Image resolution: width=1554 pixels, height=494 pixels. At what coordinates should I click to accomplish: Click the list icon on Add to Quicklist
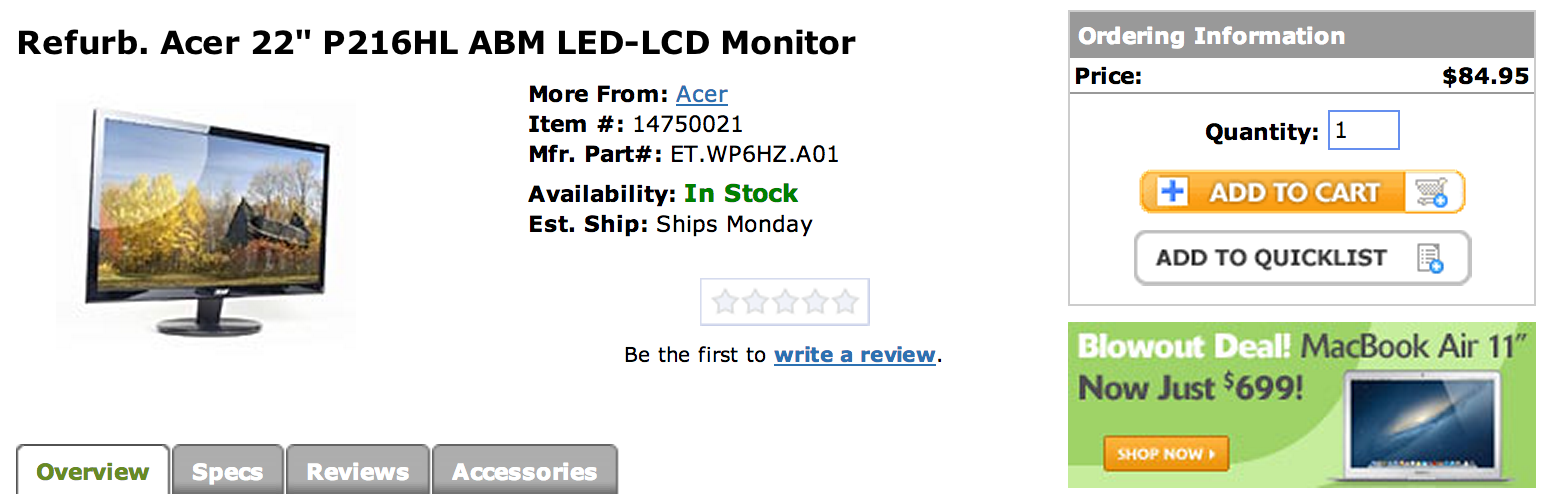pyautogui.click(x=1429, y=258)
